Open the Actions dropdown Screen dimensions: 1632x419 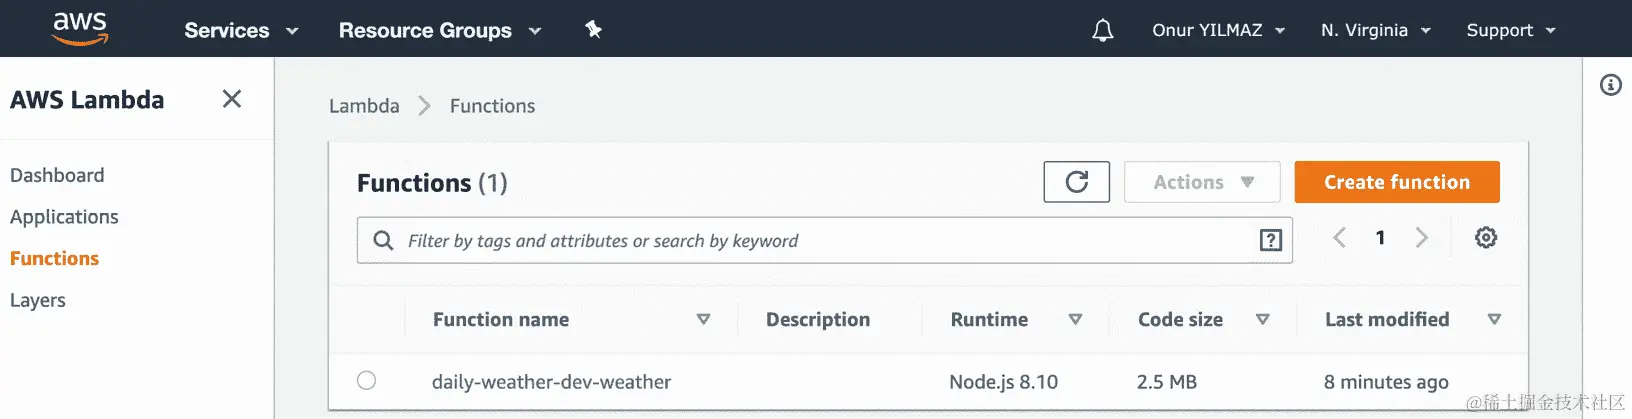(1202, 182)
